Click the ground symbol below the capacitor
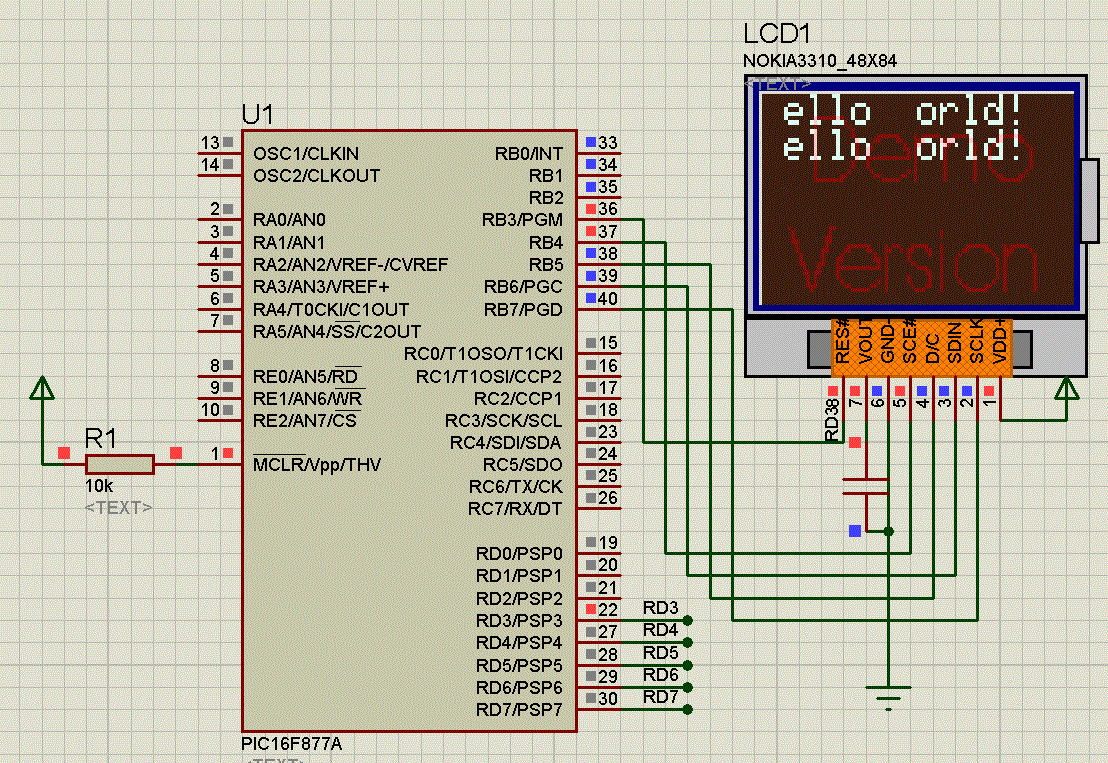Viewport: 1108px width, 763px height. coord(889,694)
